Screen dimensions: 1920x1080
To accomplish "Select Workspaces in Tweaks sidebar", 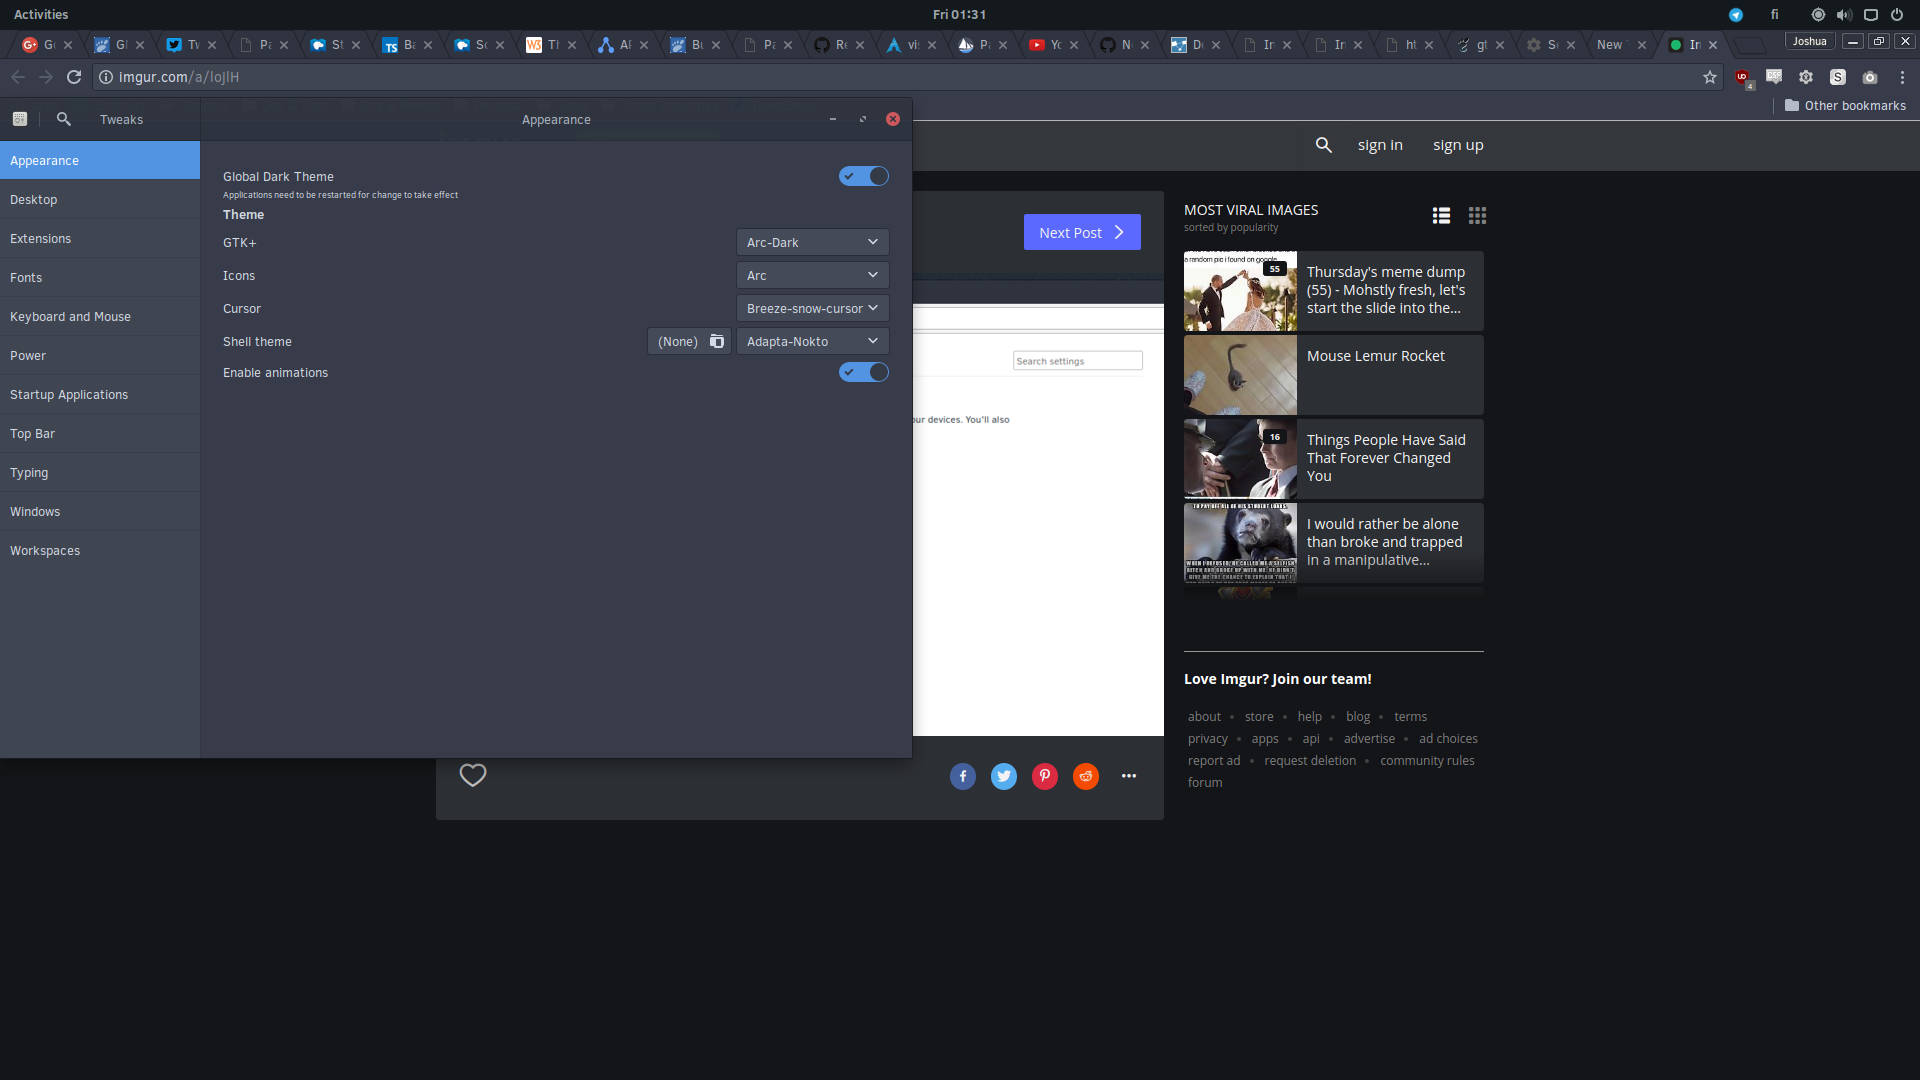I will point(100,550).
